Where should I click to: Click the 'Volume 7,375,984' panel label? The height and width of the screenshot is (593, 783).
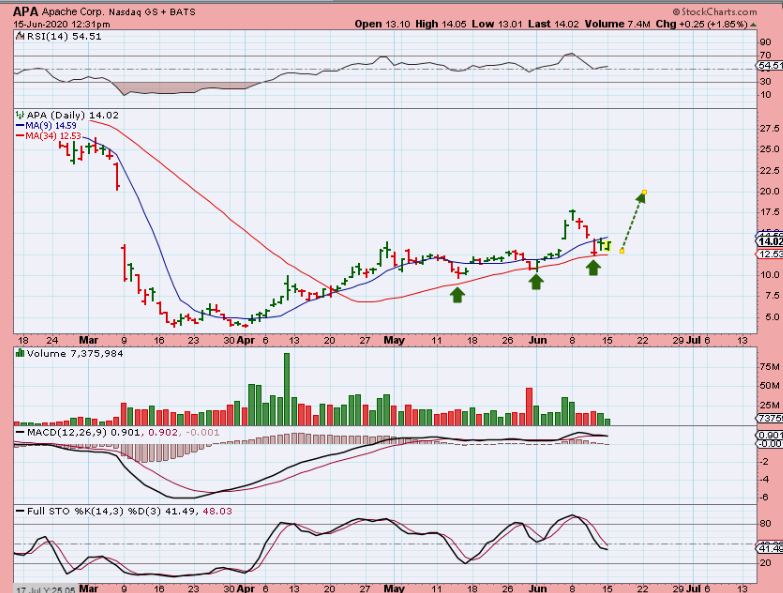pos(75,353)
